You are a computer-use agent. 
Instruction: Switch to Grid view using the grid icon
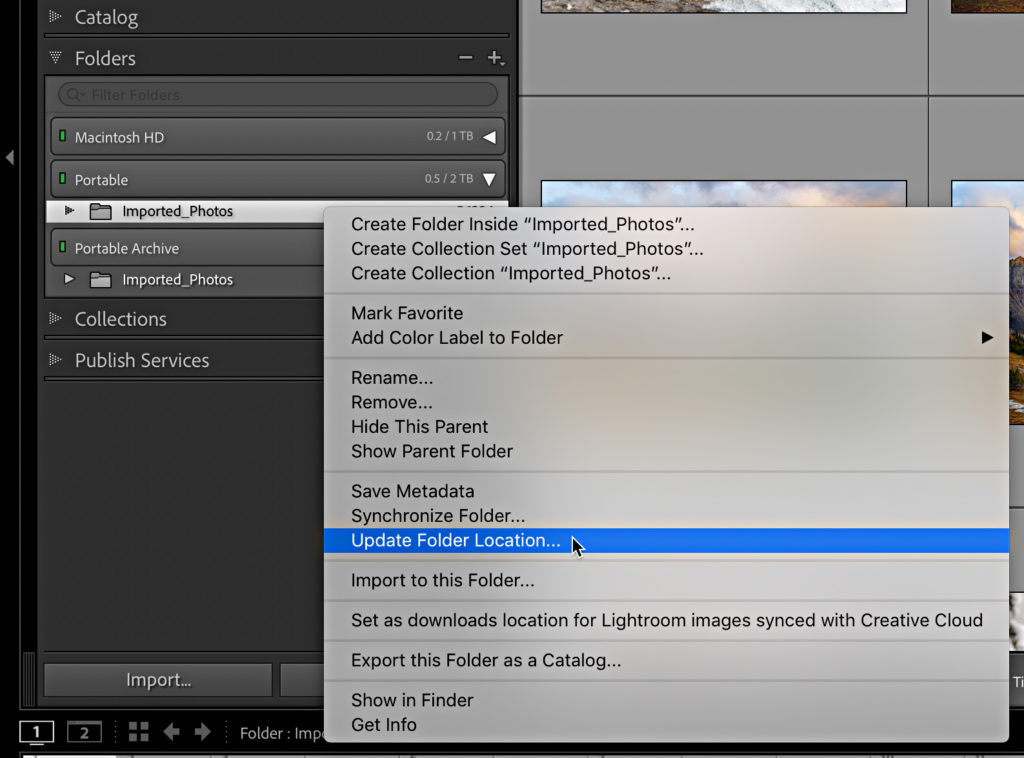(138, 732)
